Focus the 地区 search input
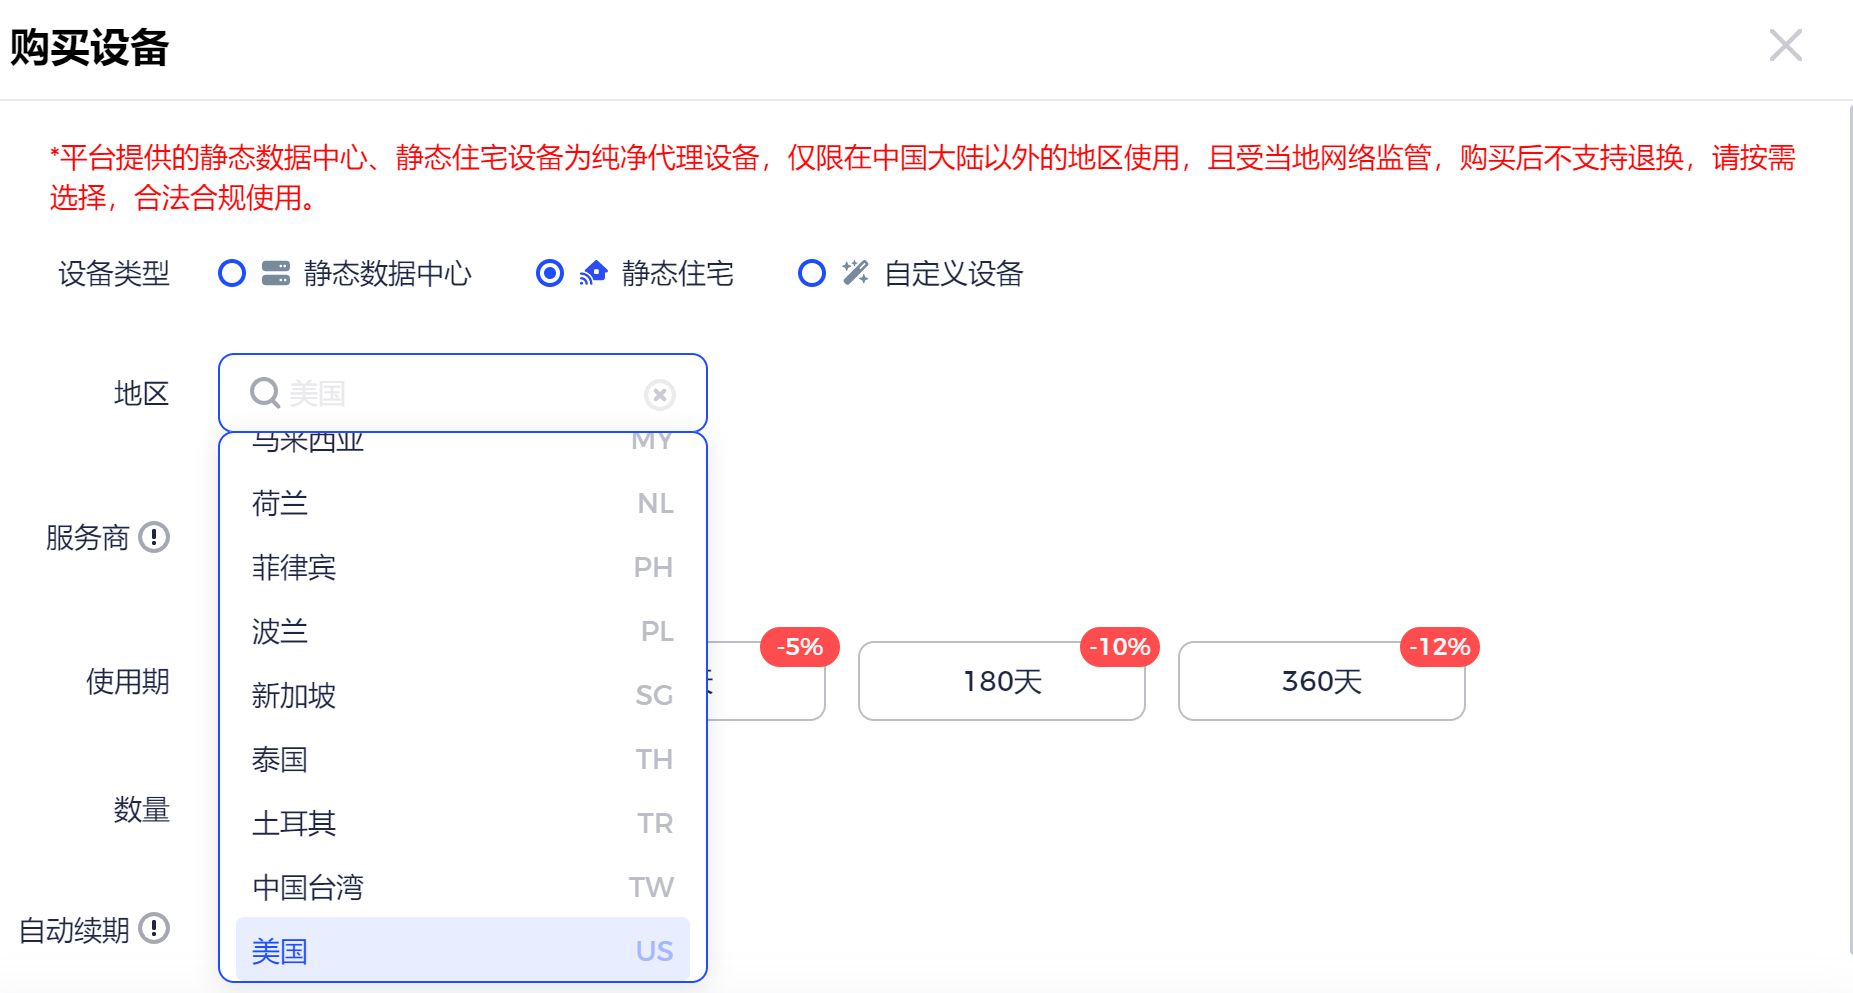This screenshot has width=1853, height=993. coord(462,393)
